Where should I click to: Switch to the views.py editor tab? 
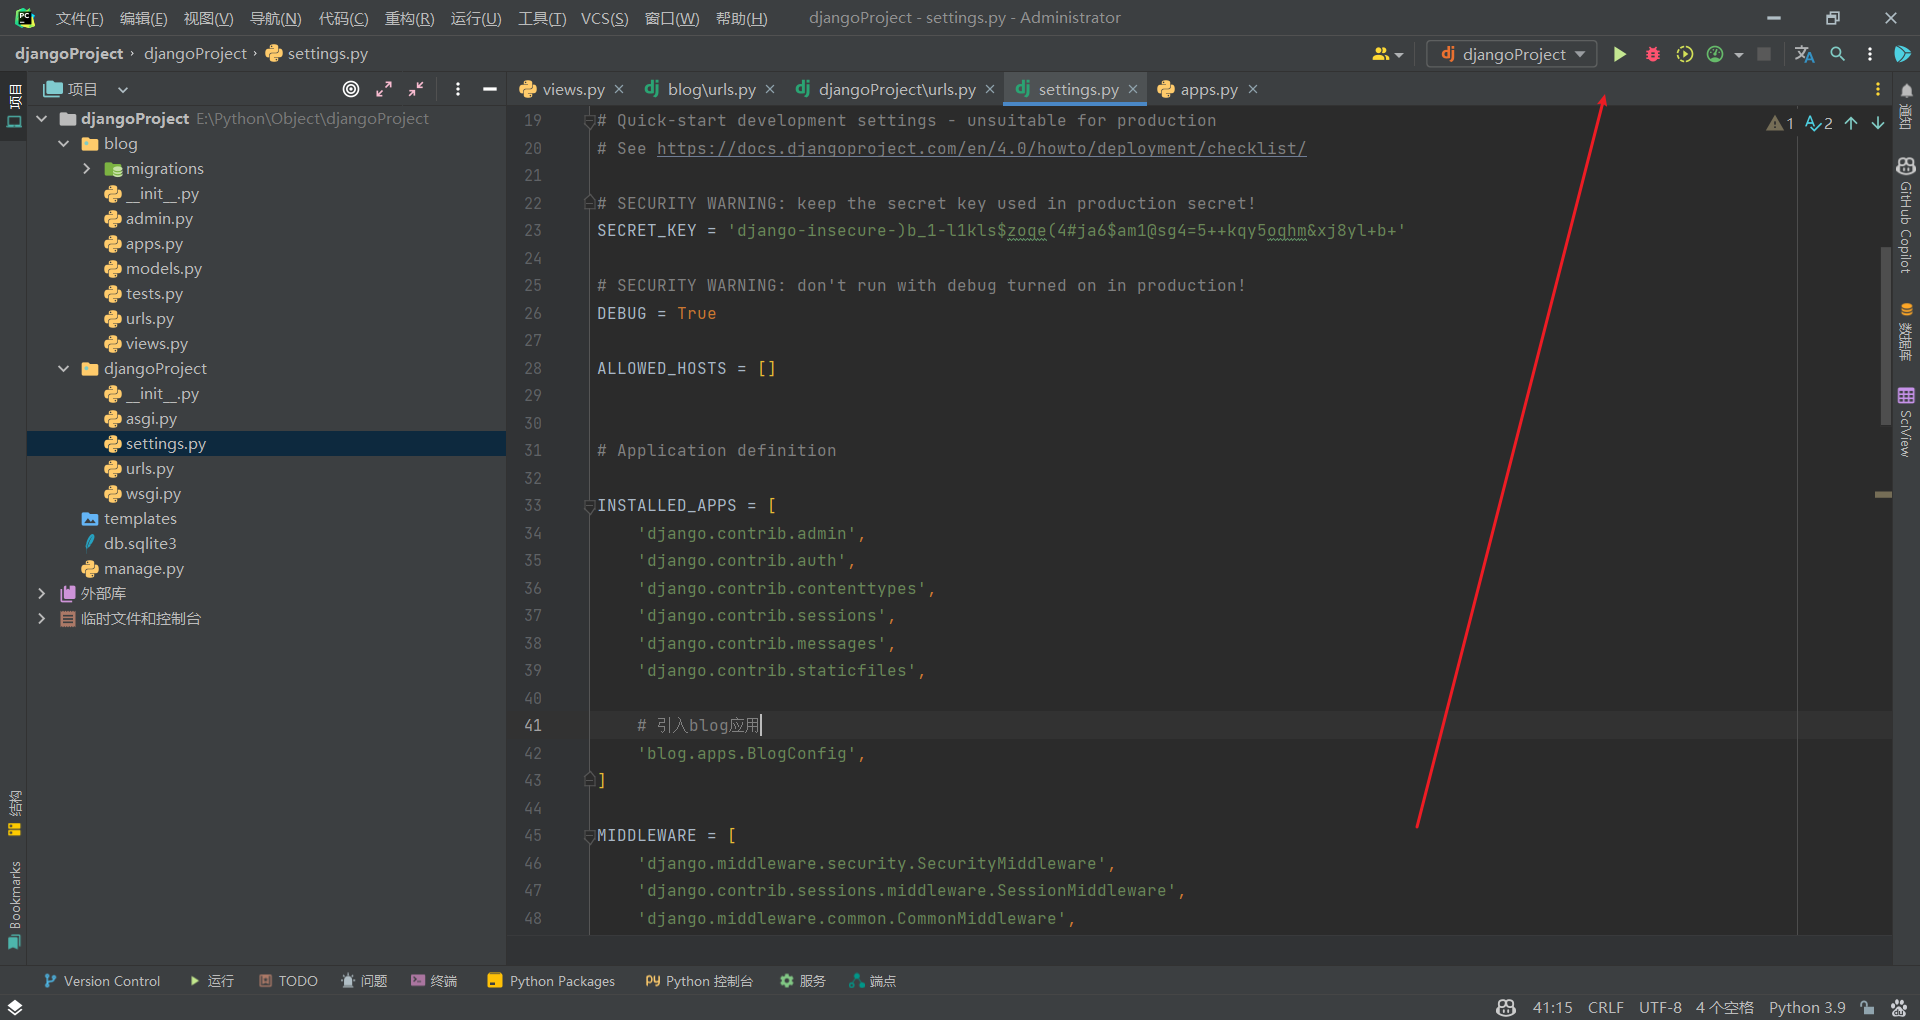572,89
